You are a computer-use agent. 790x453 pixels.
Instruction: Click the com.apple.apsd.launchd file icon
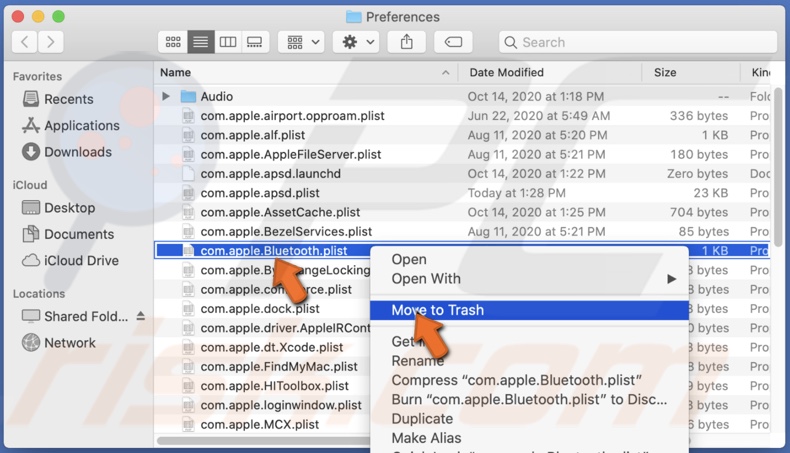pyautogui.click(x=188, y=173)
